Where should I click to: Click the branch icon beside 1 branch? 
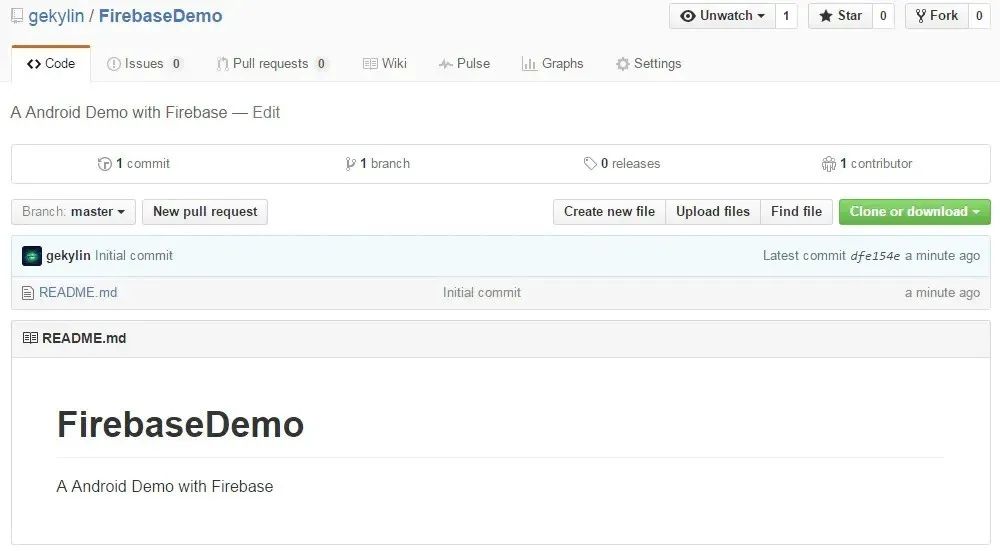350,164
